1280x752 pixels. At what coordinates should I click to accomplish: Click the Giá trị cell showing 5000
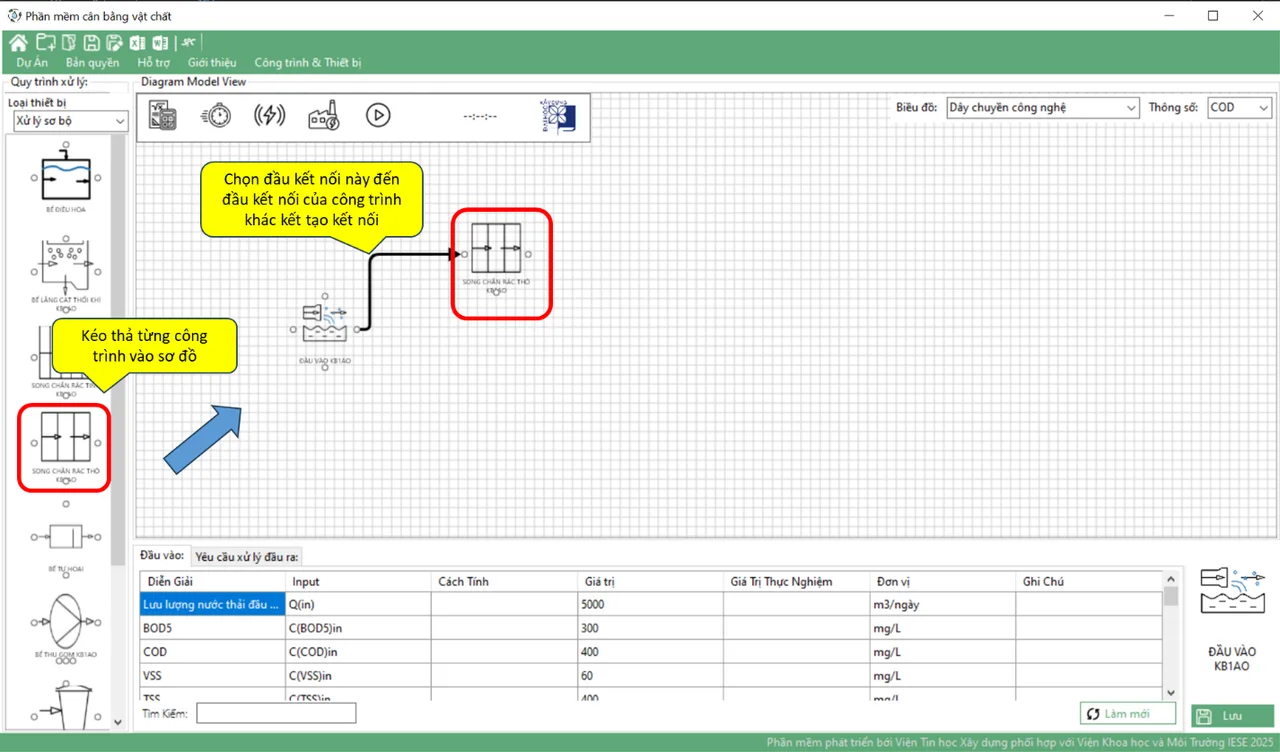coord(650,604)
